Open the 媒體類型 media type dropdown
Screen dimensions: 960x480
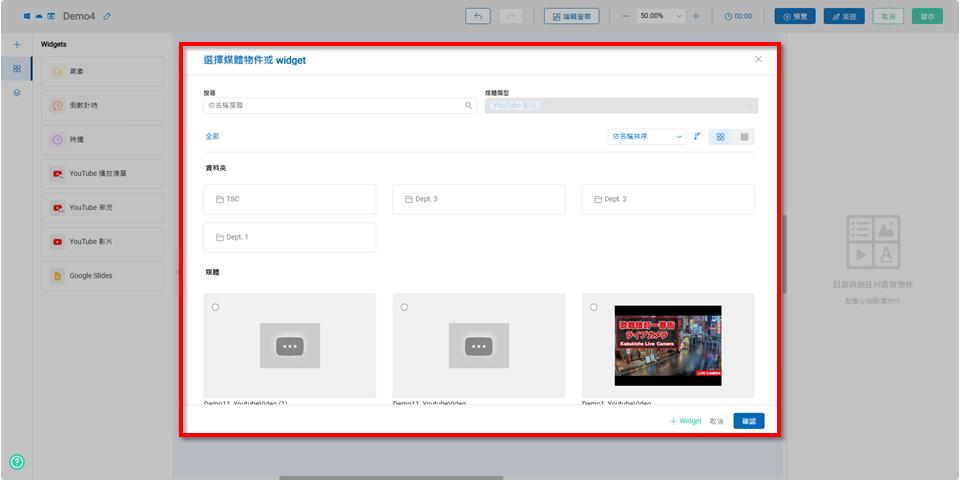[x=620, y=105]
